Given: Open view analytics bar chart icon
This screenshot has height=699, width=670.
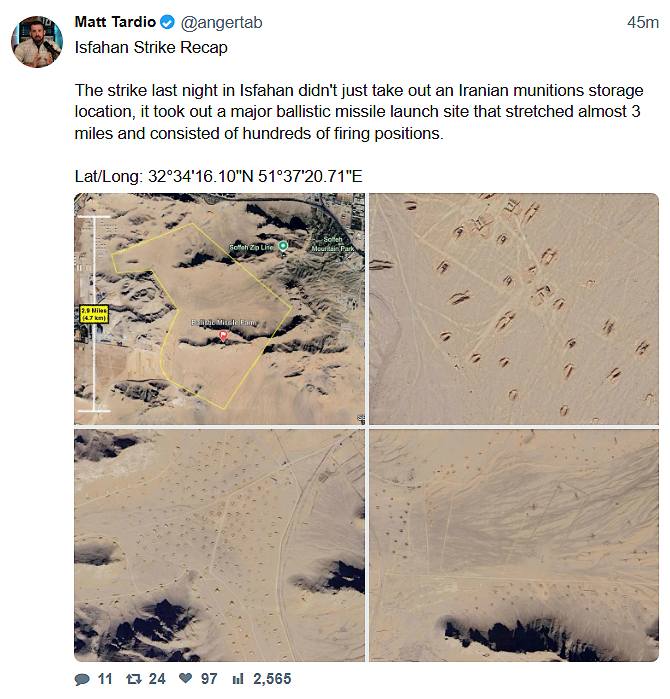Looking at the screenshot, I should (x=238, y=679).
